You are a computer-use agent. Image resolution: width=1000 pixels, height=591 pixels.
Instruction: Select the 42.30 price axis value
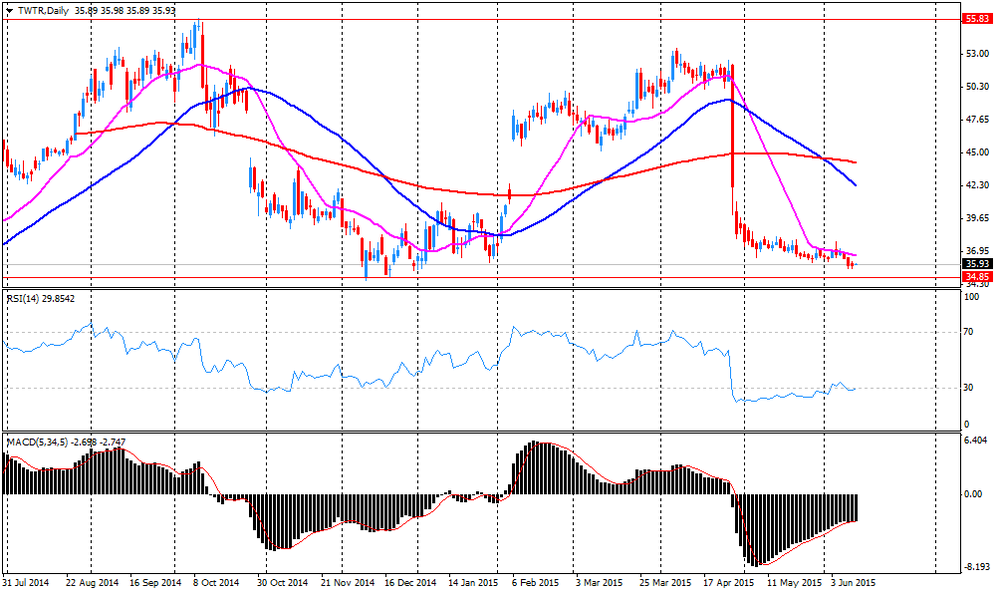978,185
